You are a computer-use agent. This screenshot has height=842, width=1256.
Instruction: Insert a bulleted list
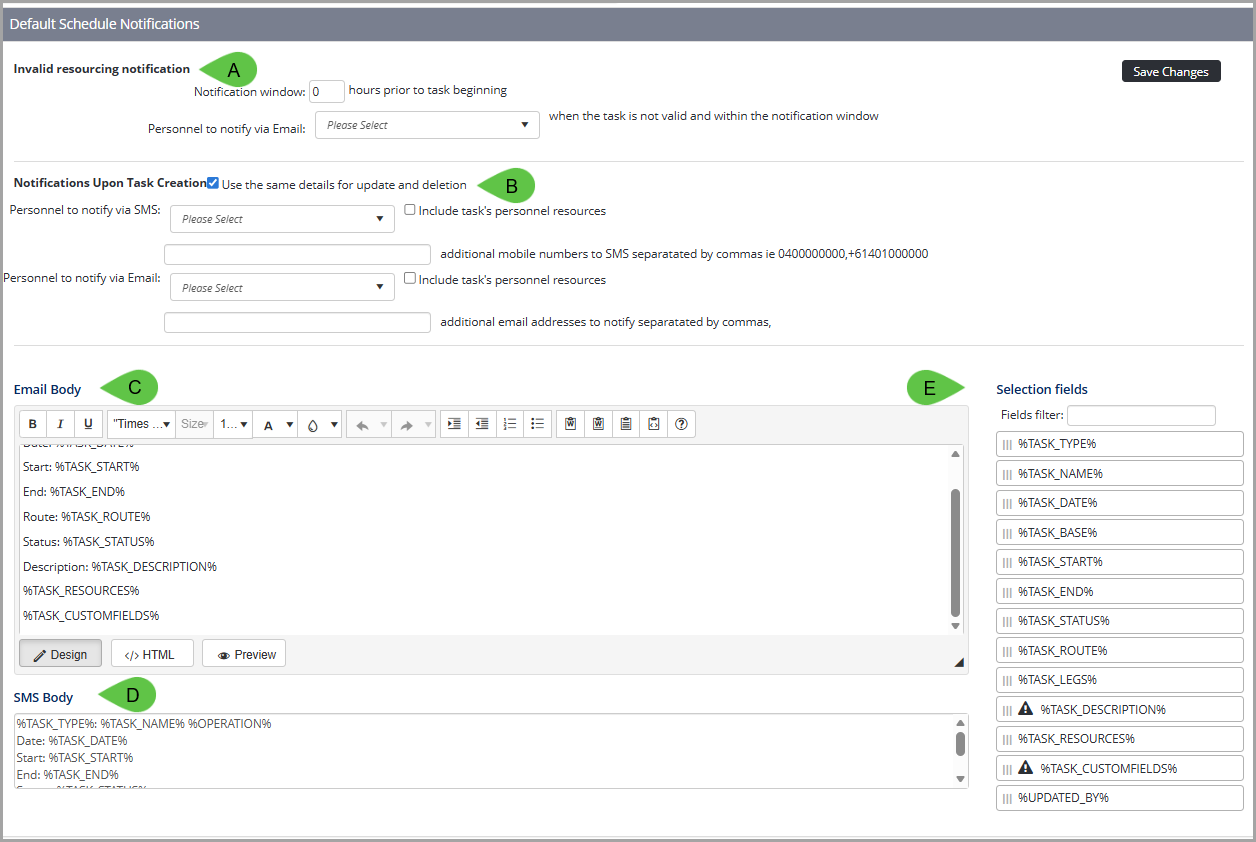point(537,424)
